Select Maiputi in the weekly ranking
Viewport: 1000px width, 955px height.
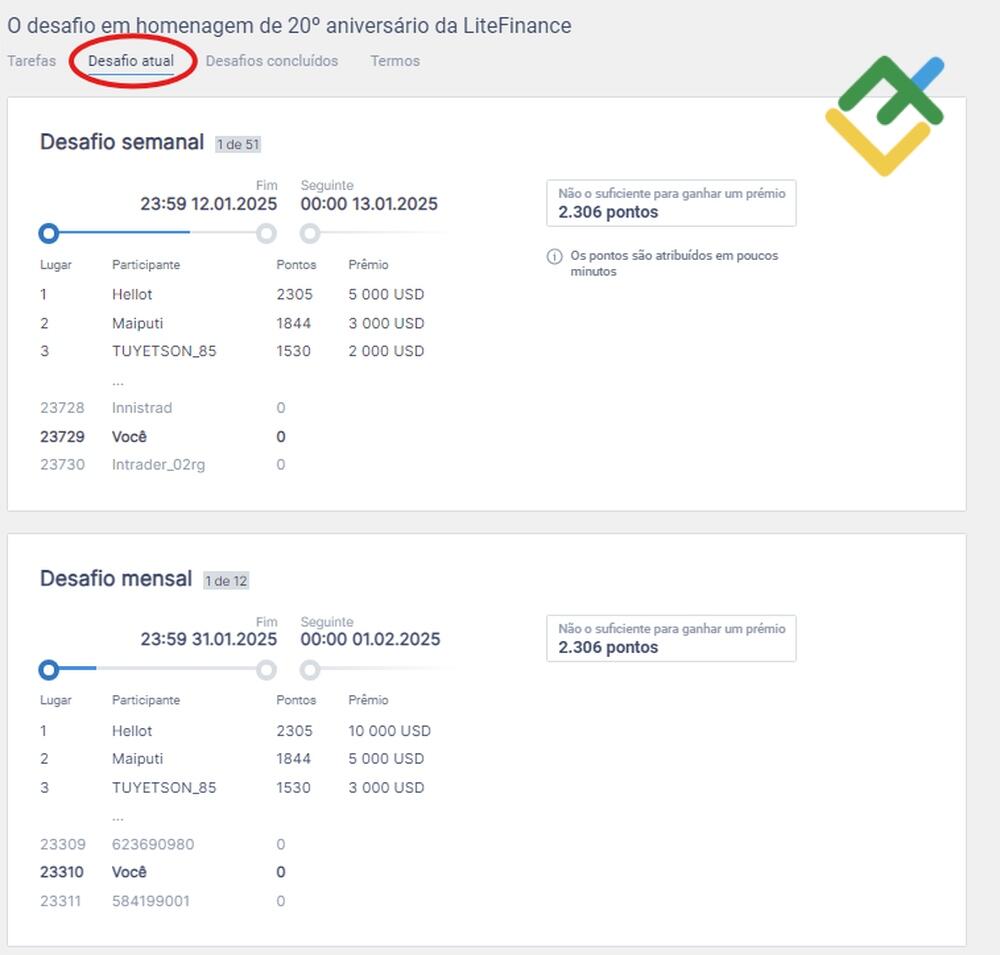pos(137,323)
